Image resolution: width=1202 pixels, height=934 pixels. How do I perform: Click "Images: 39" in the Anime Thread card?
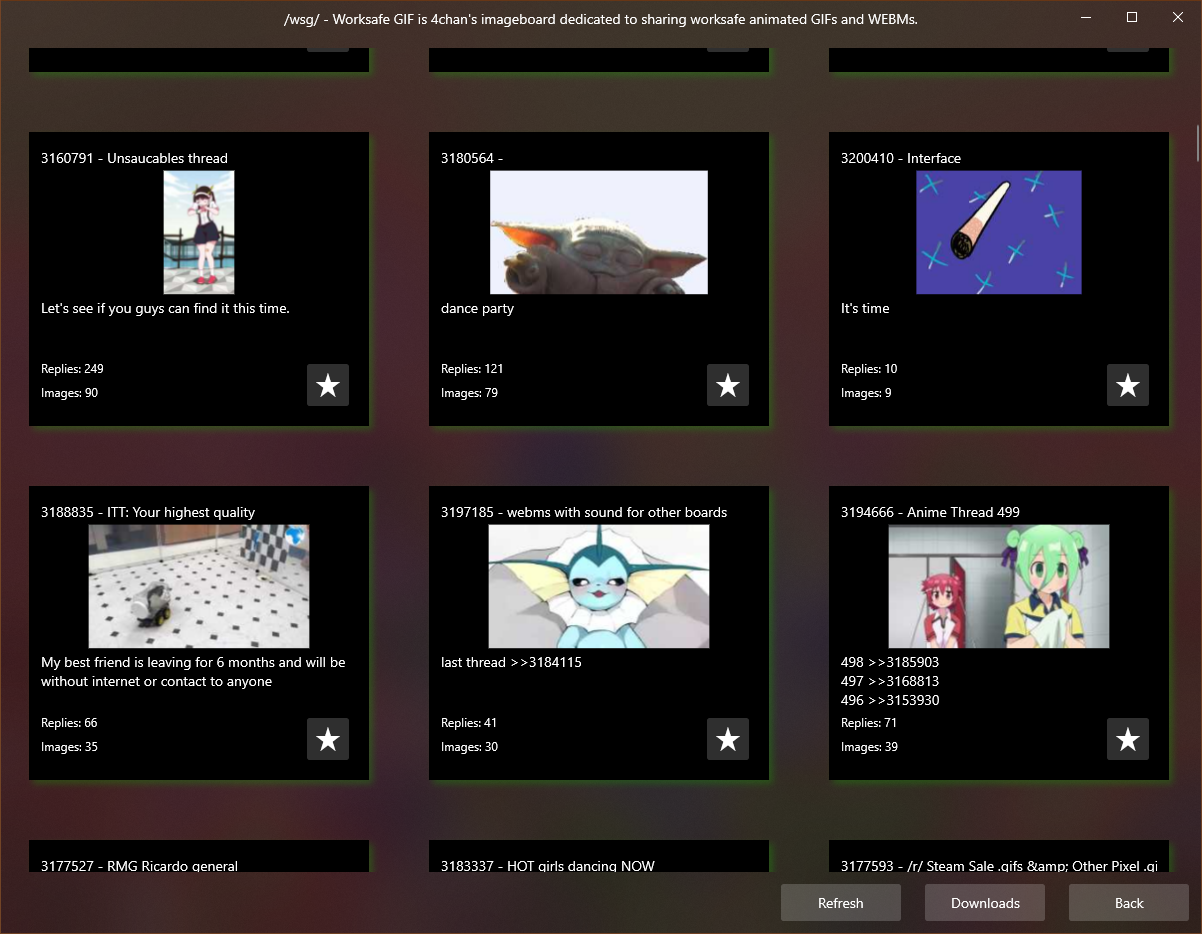pyautogui.click(x=869, y=747)
